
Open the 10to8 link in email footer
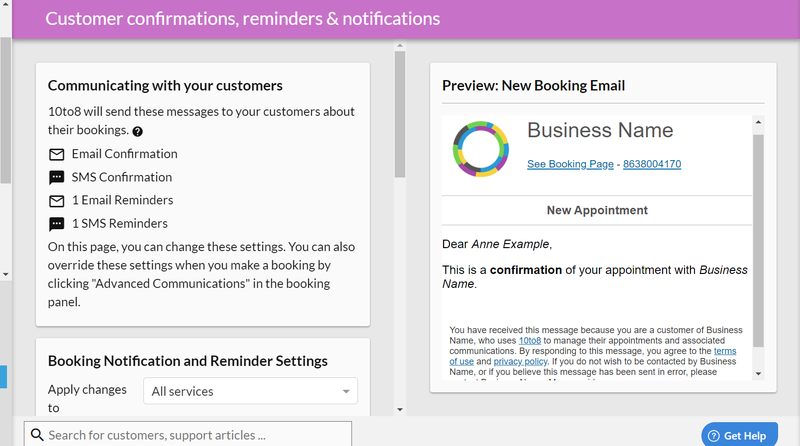[x=530, y=340]
